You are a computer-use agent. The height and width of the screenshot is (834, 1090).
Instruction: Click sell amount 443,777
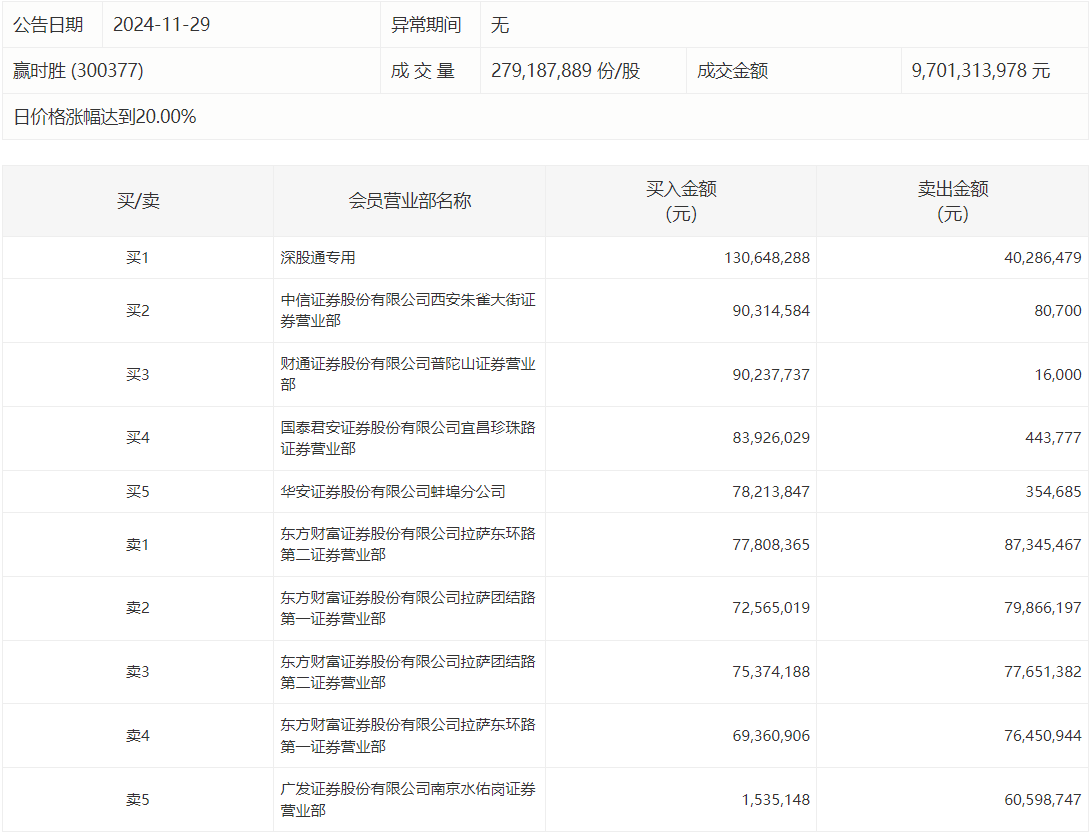click(x=1053, y=438)
